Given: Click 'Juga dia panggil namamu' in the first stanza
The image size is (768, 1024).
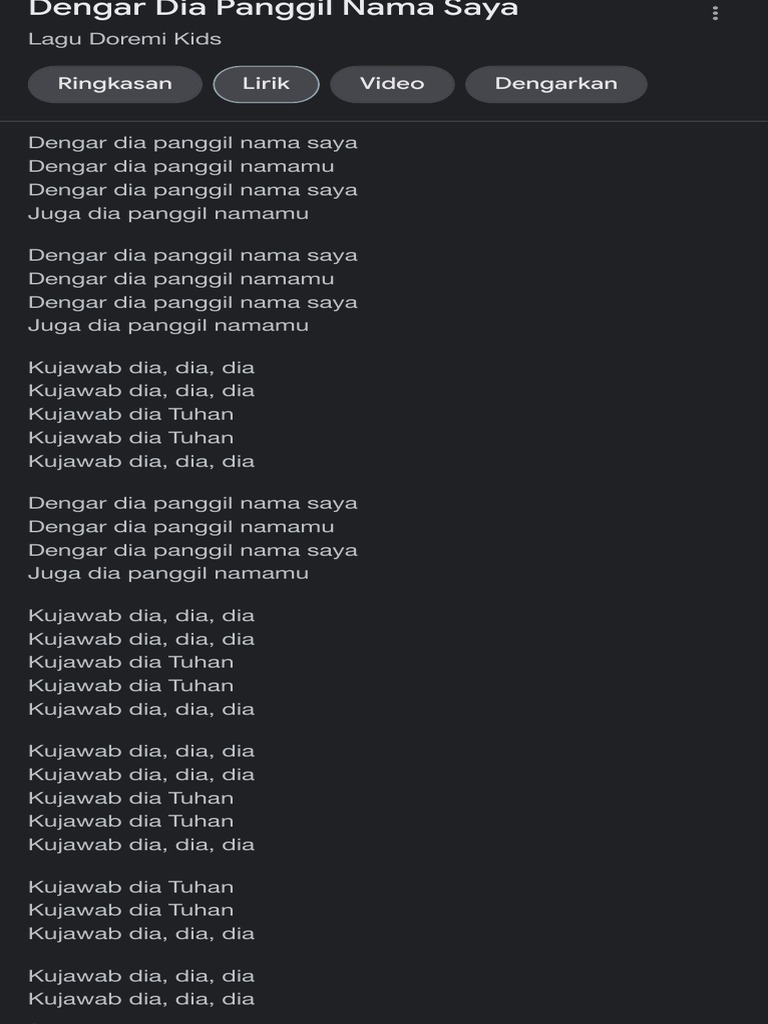Looking at the screenshot, I should [x=168, y=213].
